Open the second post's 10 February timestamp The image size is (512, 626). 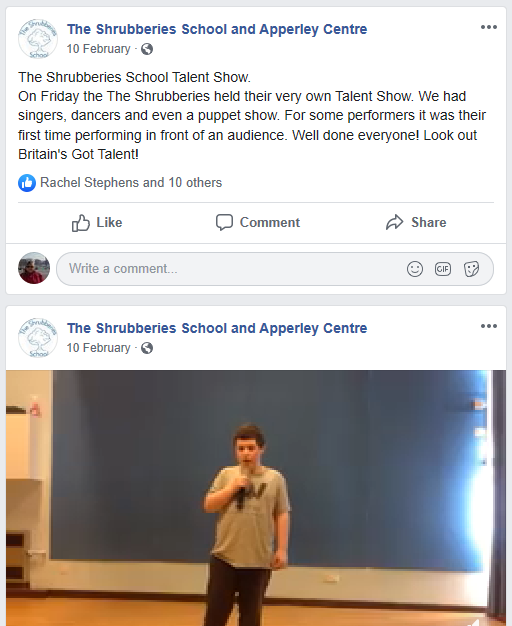[x=98, y=348]
